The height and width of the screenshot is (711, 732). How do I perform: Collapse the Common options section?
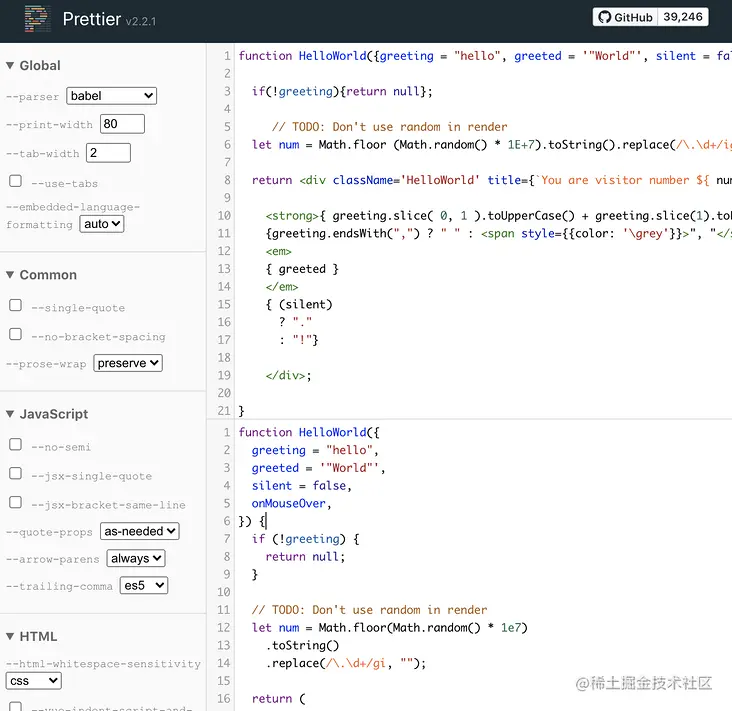[41, 275]
